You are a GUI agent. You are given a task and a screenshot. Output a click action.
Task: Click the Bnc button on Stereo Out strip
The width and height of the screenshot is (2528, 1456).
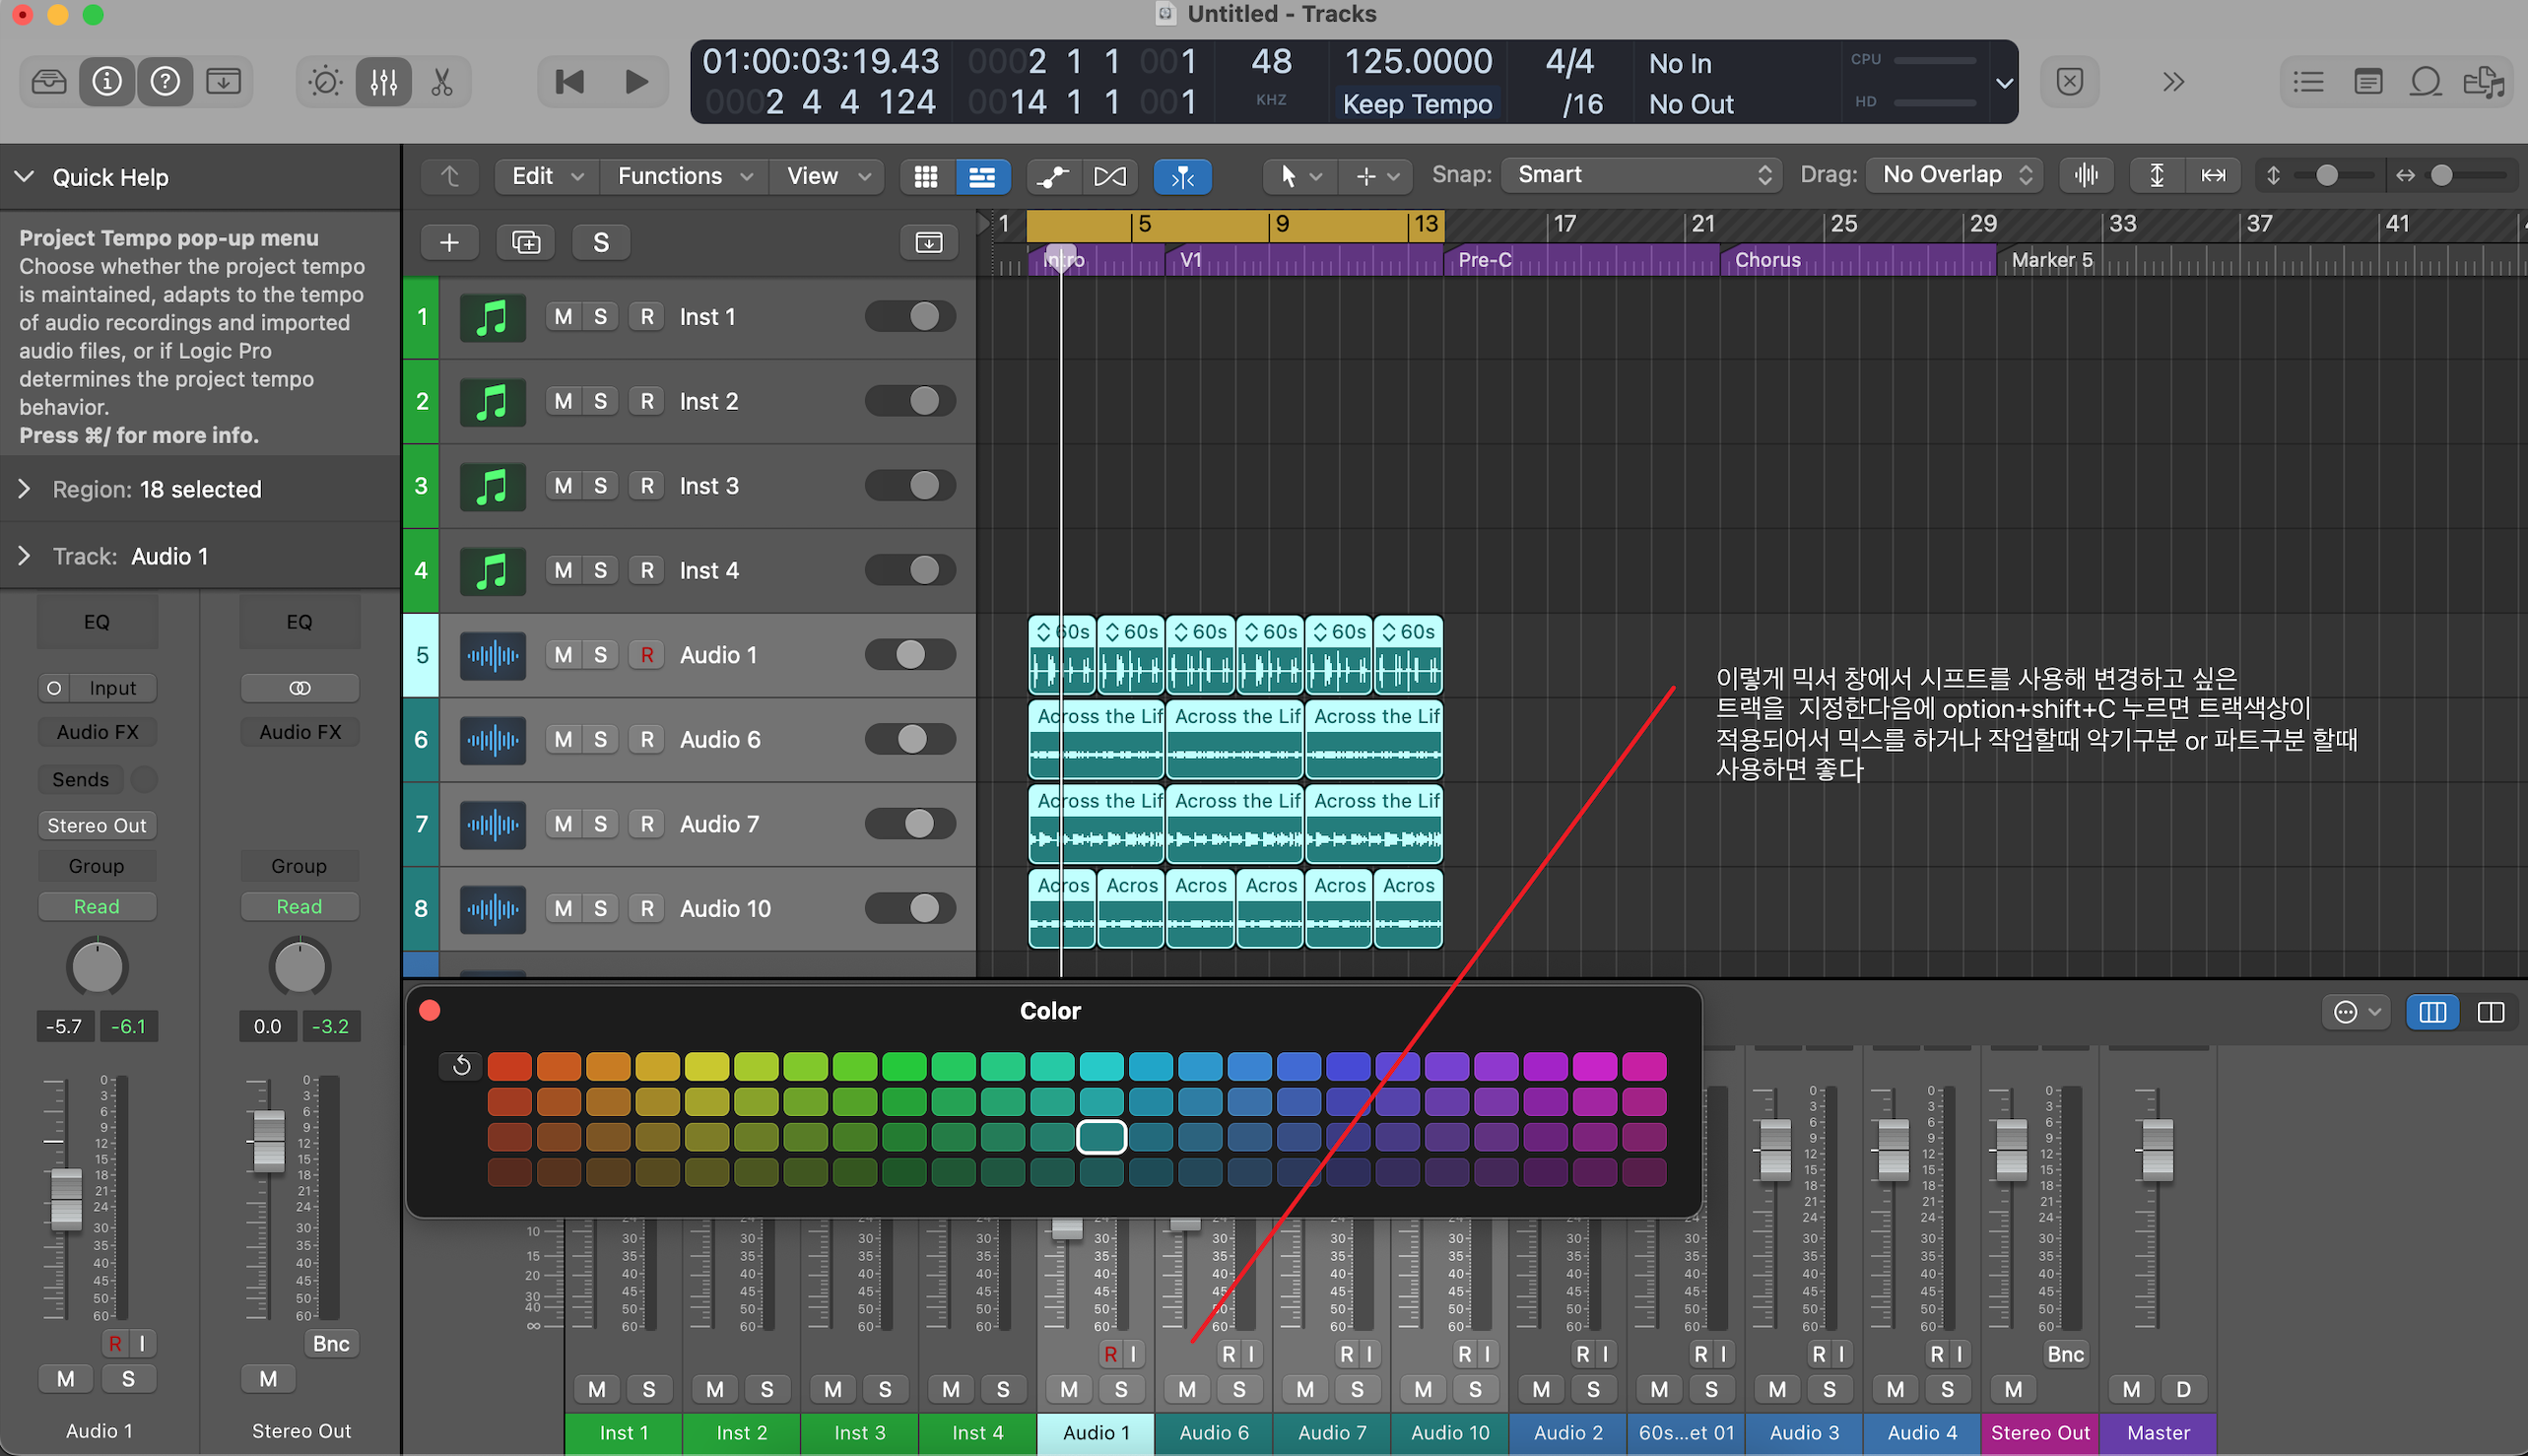pos(331,1343)
